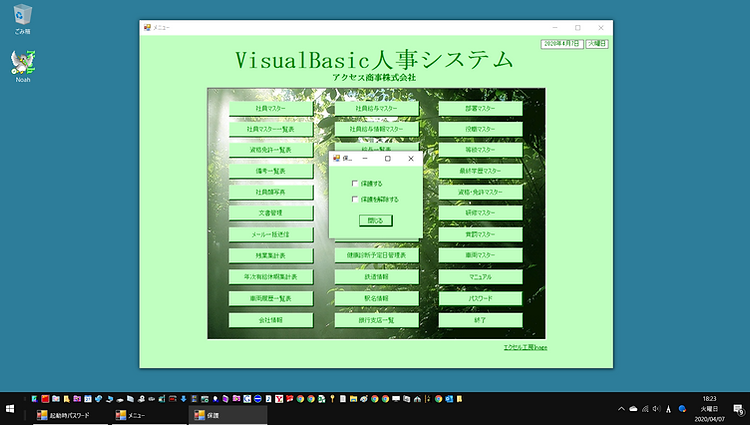Show hidden system tray icons
Viewport: 750px width, 425px height.
click(x=621, y=409)
